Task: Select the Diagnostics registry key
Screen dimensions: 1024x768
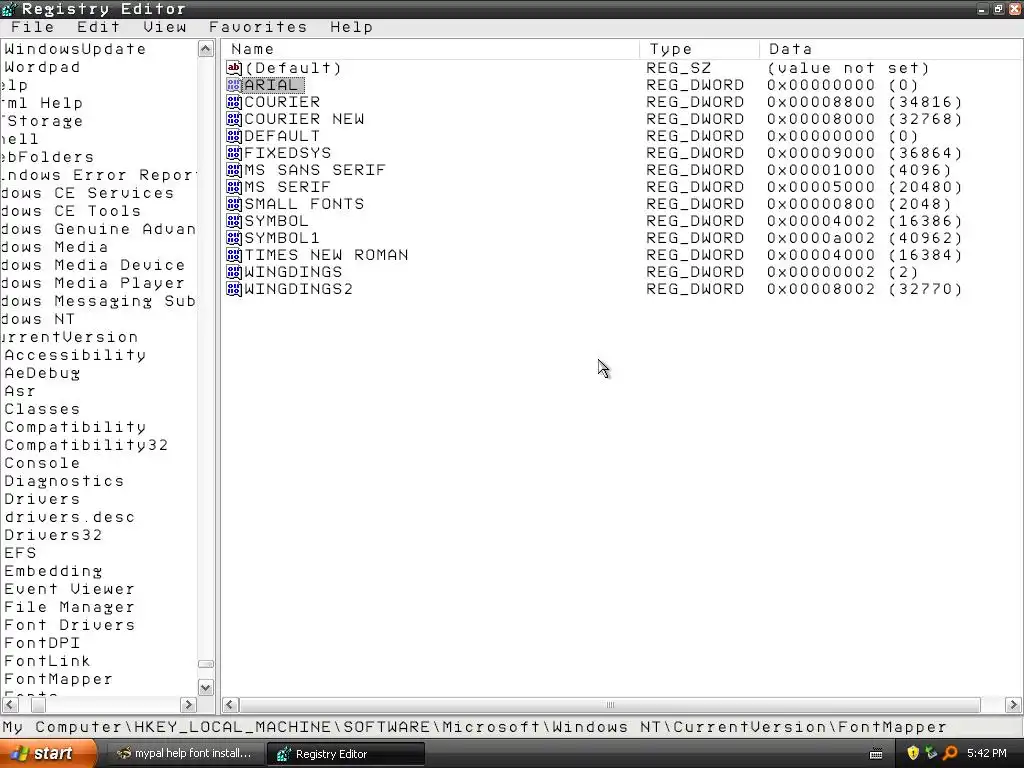Action: 64,481
